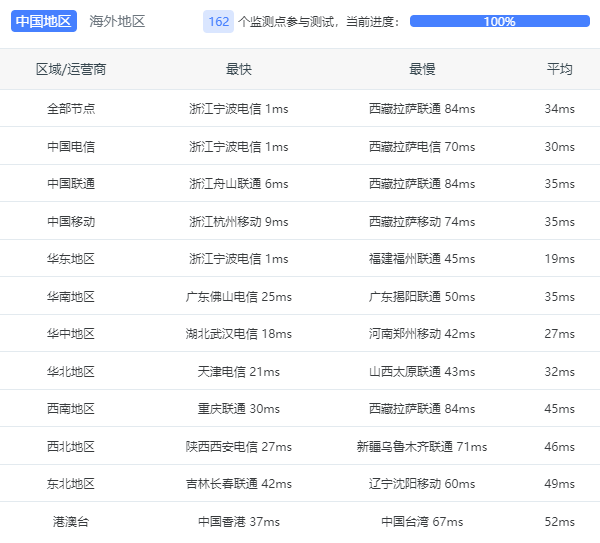Select the 华南地区 row label
Image resolution: width=600 pixels, height=543 pixels.
[71, 297]
